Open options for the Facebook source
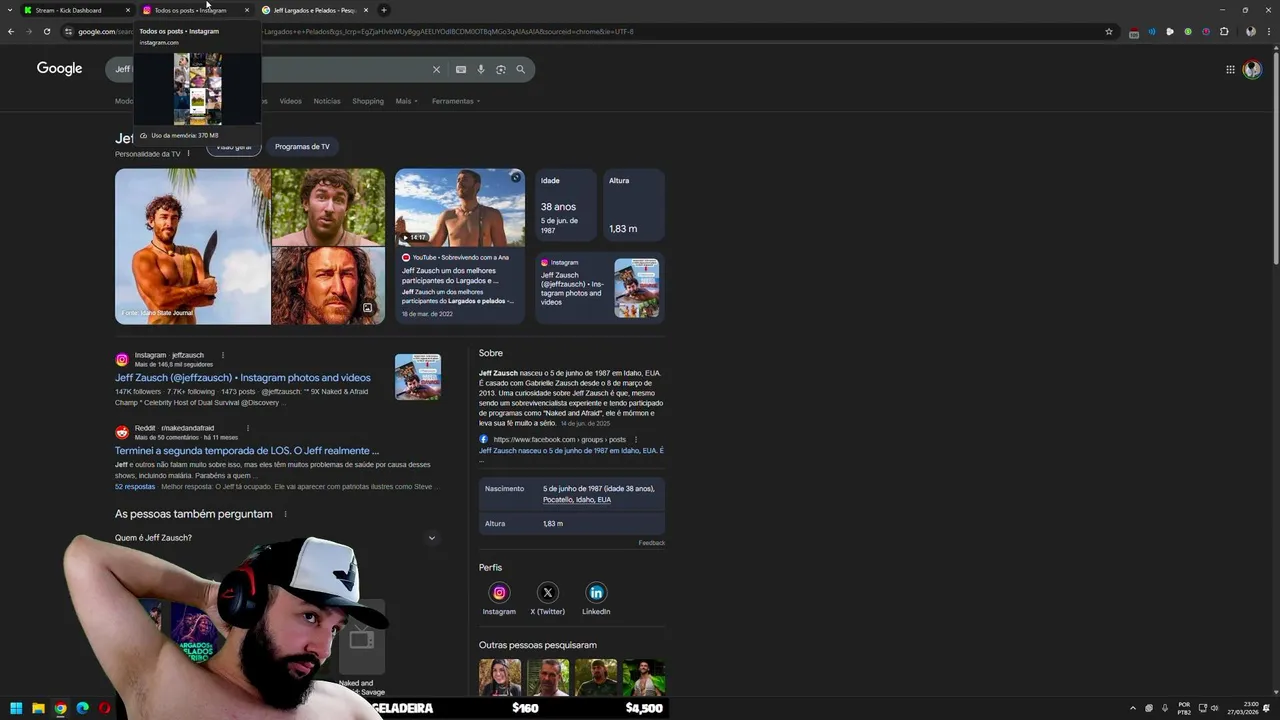Viewport: 1280px width, 720px height. (x=635, y=439)
